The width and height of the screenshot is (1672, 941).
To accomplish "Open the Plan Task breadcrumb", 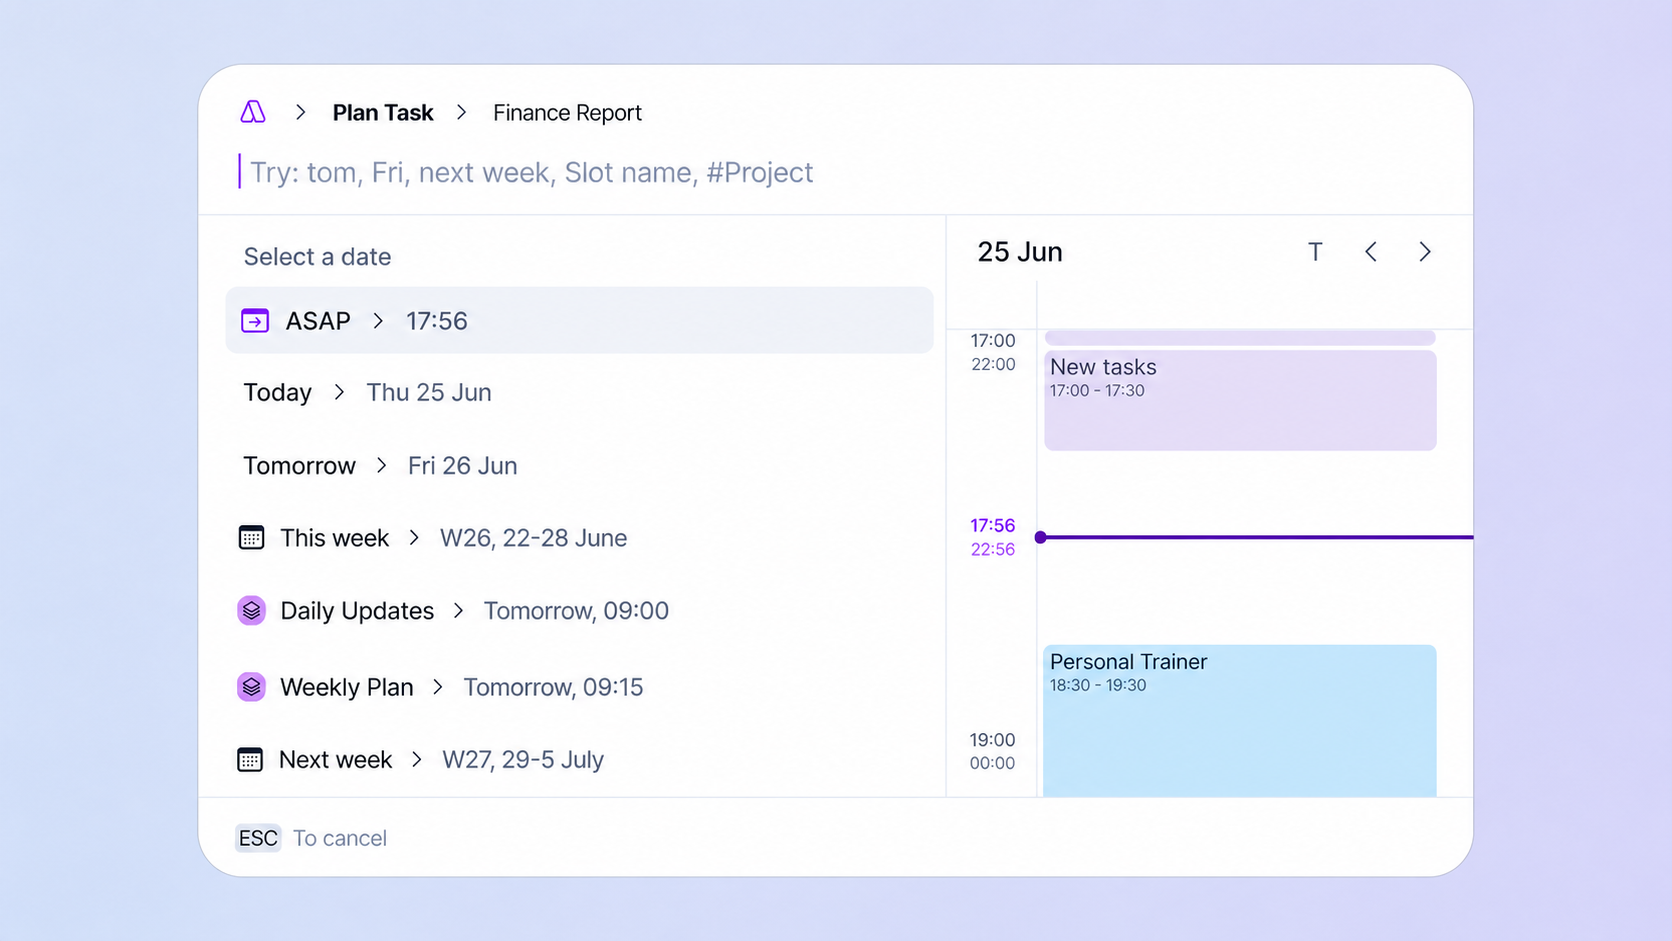I will coord(383,113).
